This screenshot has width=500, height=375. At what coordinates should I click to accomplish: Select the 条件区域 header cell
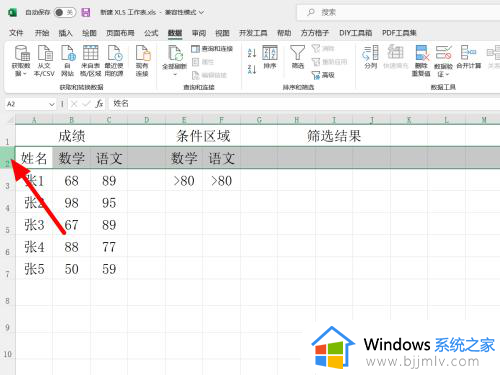pos(203,136)
